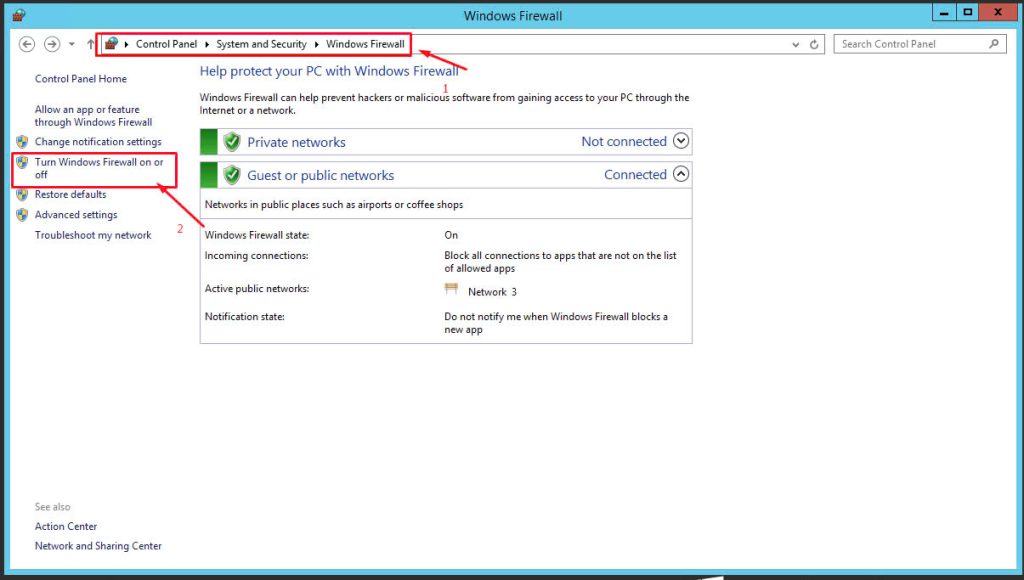
Task: Maximize the Windows Firewall window
Action: (x=968, y=12)
